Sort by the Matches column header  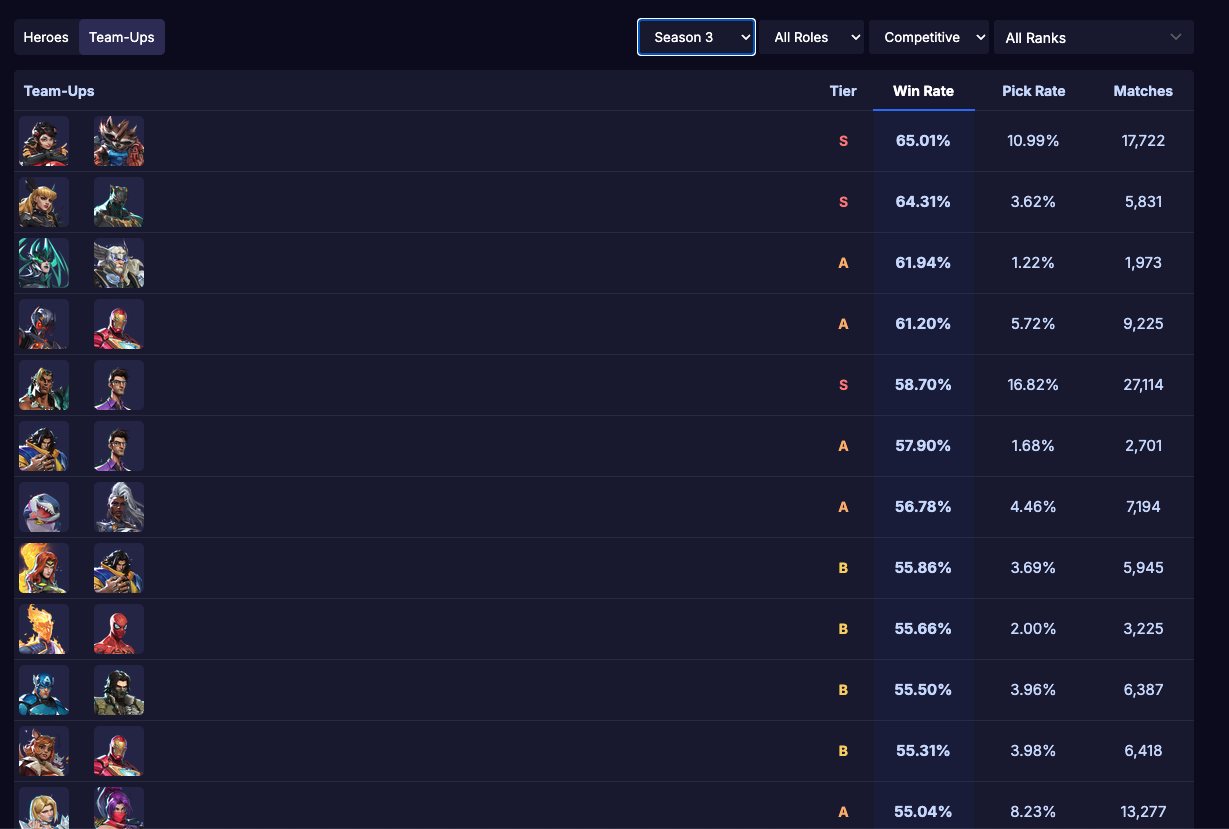(1143, 91)
